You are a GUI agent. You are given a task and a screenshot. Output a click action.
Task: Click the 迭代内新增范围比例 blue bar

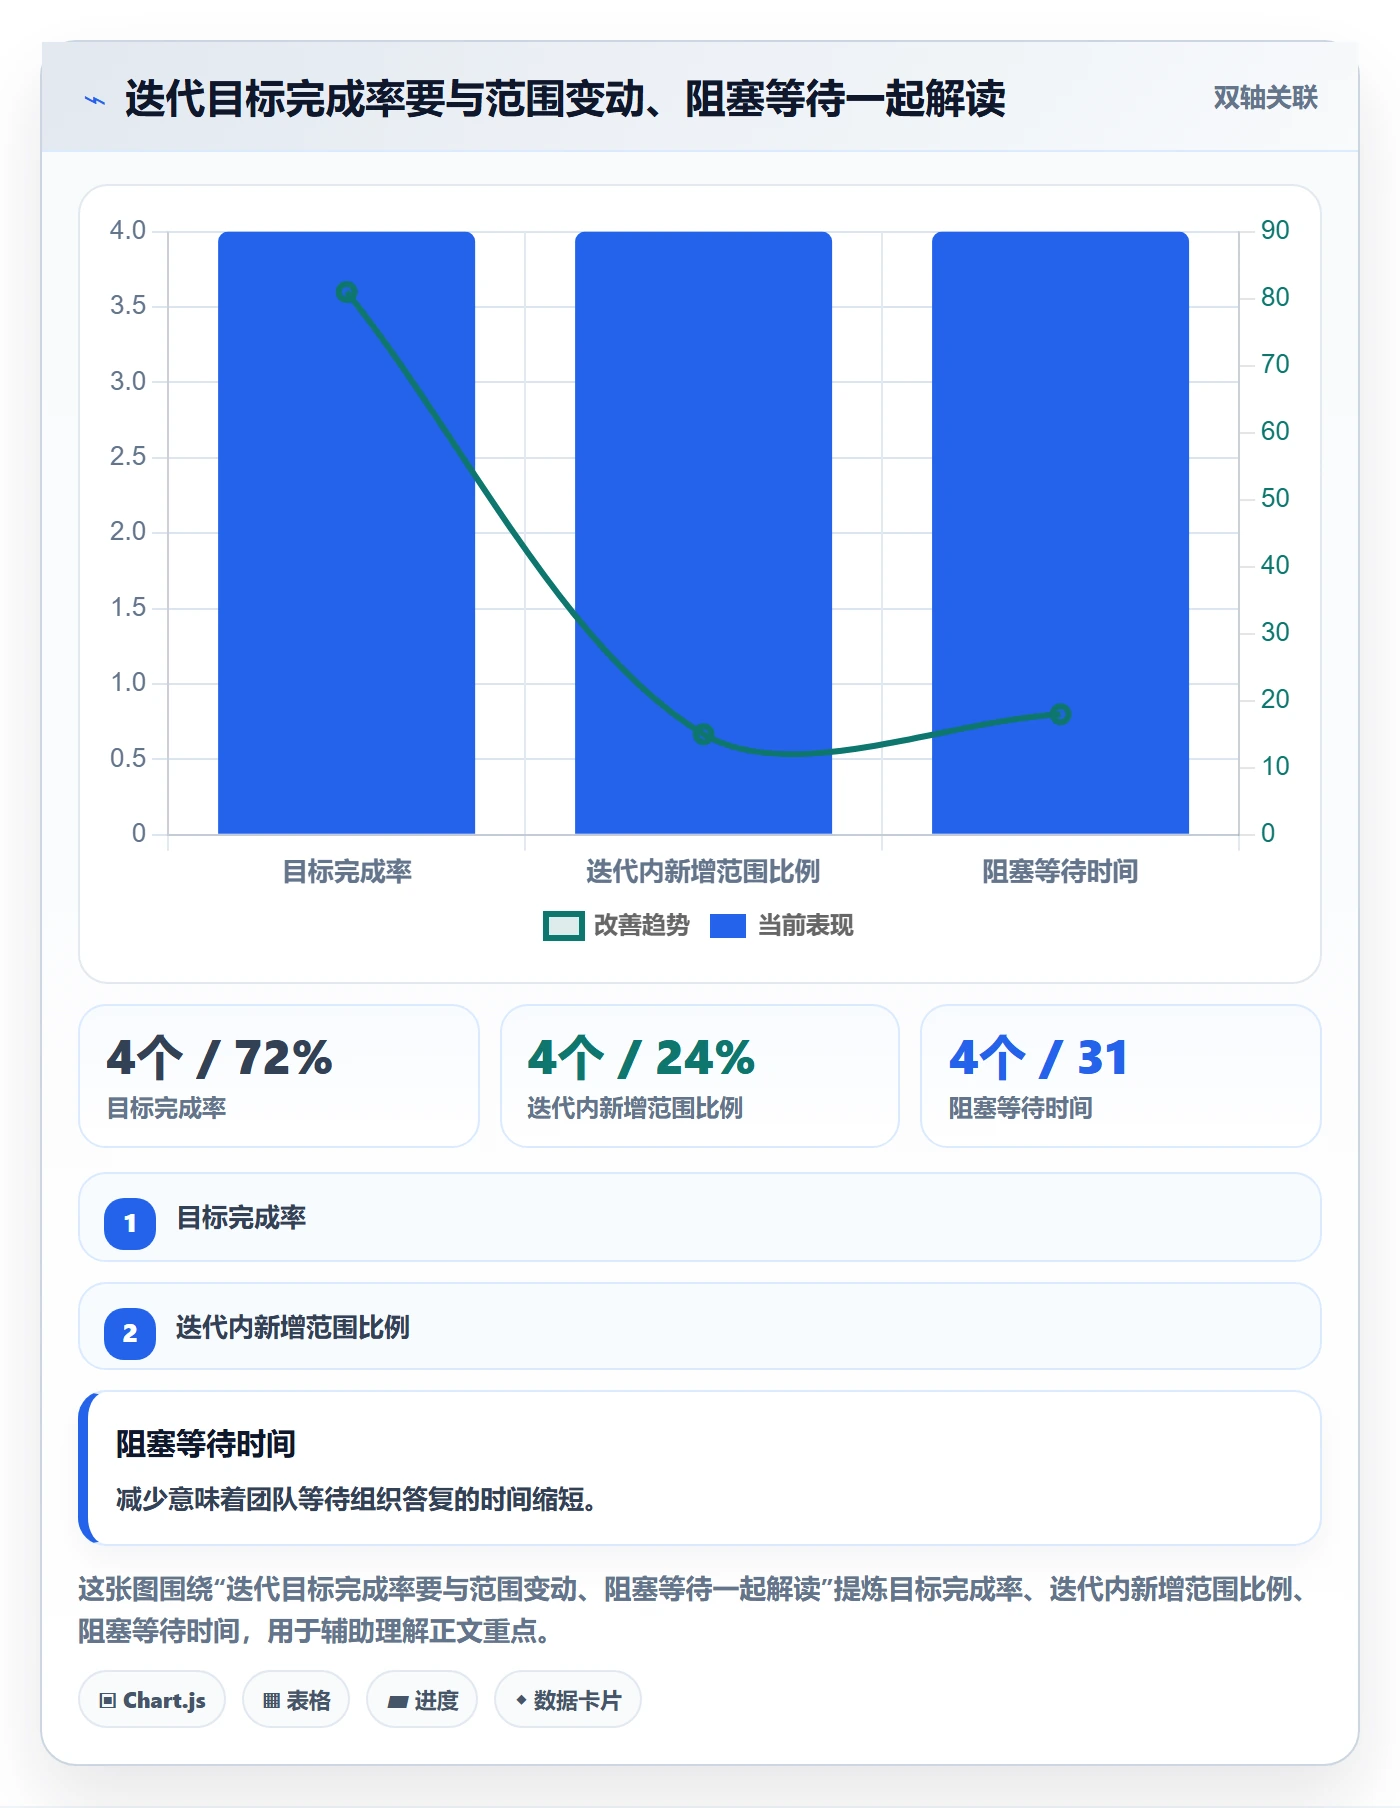click(x=703, y=532)
